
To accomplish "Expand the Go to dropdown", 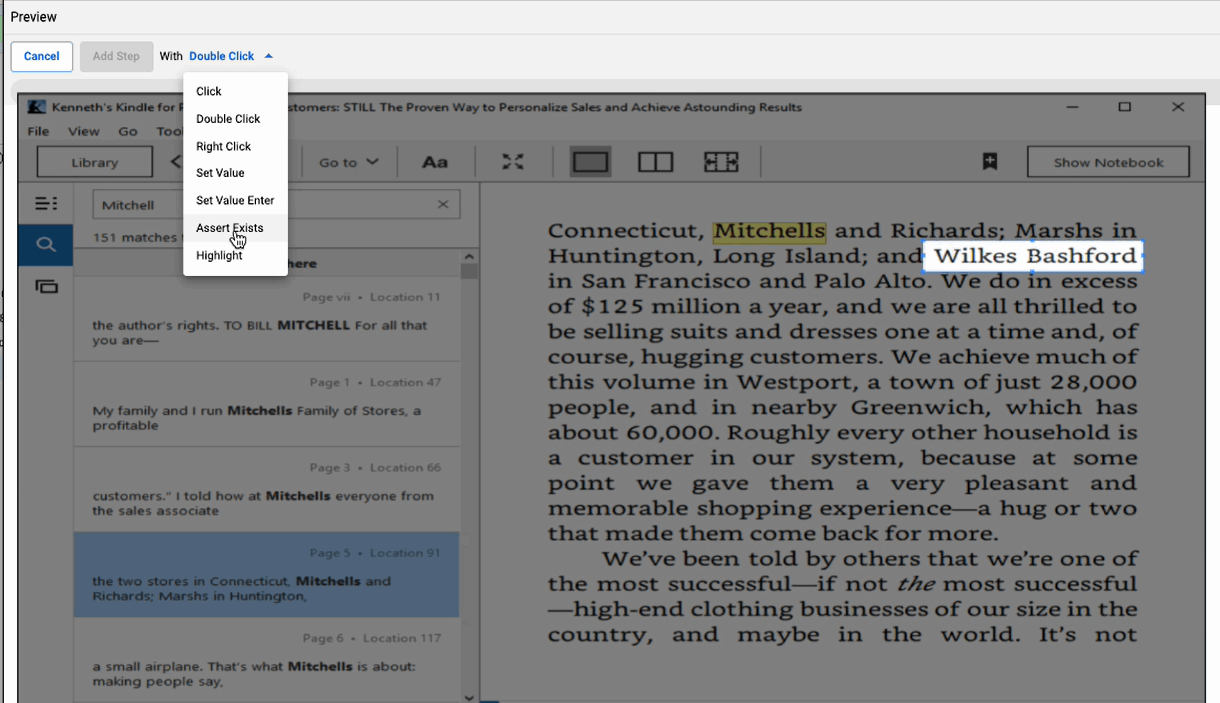I will [x=348, y=162].
